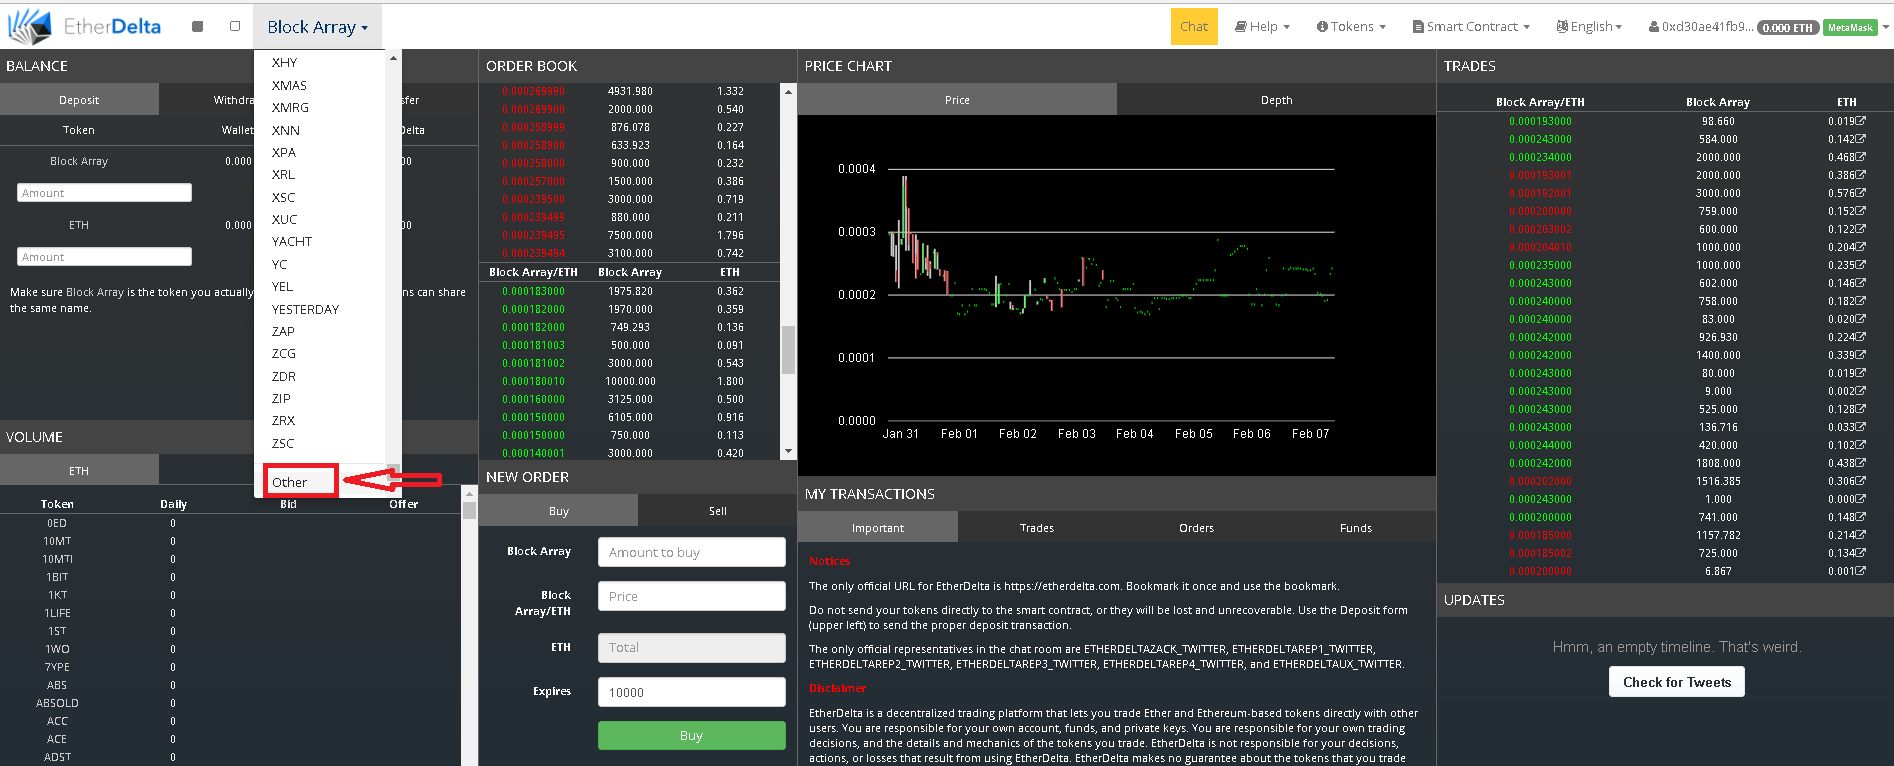
Task: Open external link for 1808.000 trade
Action: (x=1861, y=463)
